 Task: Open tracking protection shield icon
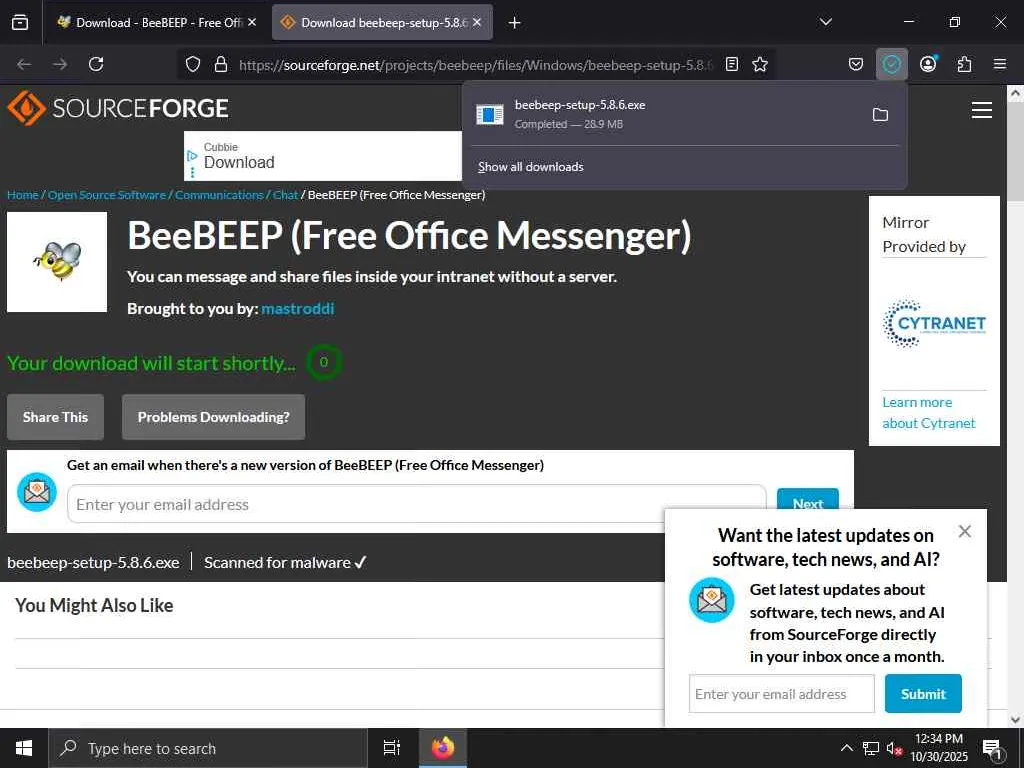(193, 64)
